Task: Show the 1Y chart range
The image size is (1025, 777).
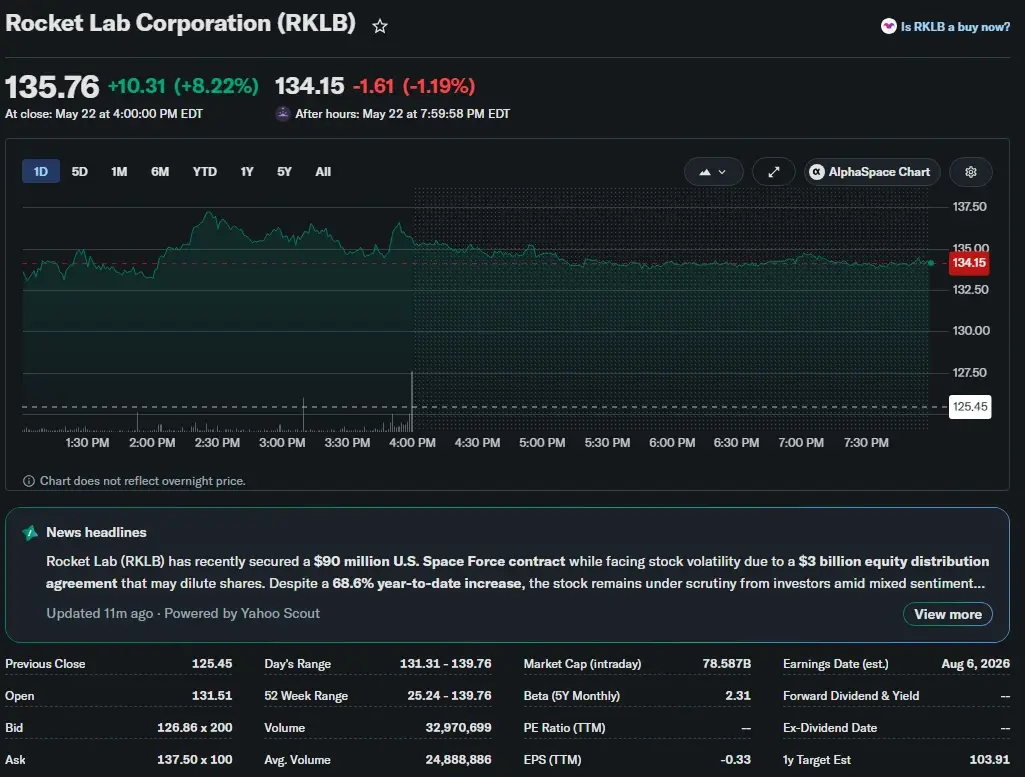Action: (x=246, y=171)
